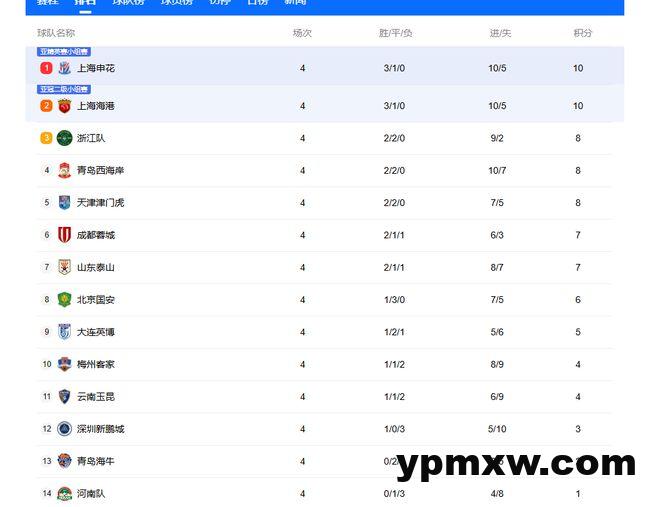Click the 大连英博 team logo
Viewport: 660px width, 507px height.
64,332
